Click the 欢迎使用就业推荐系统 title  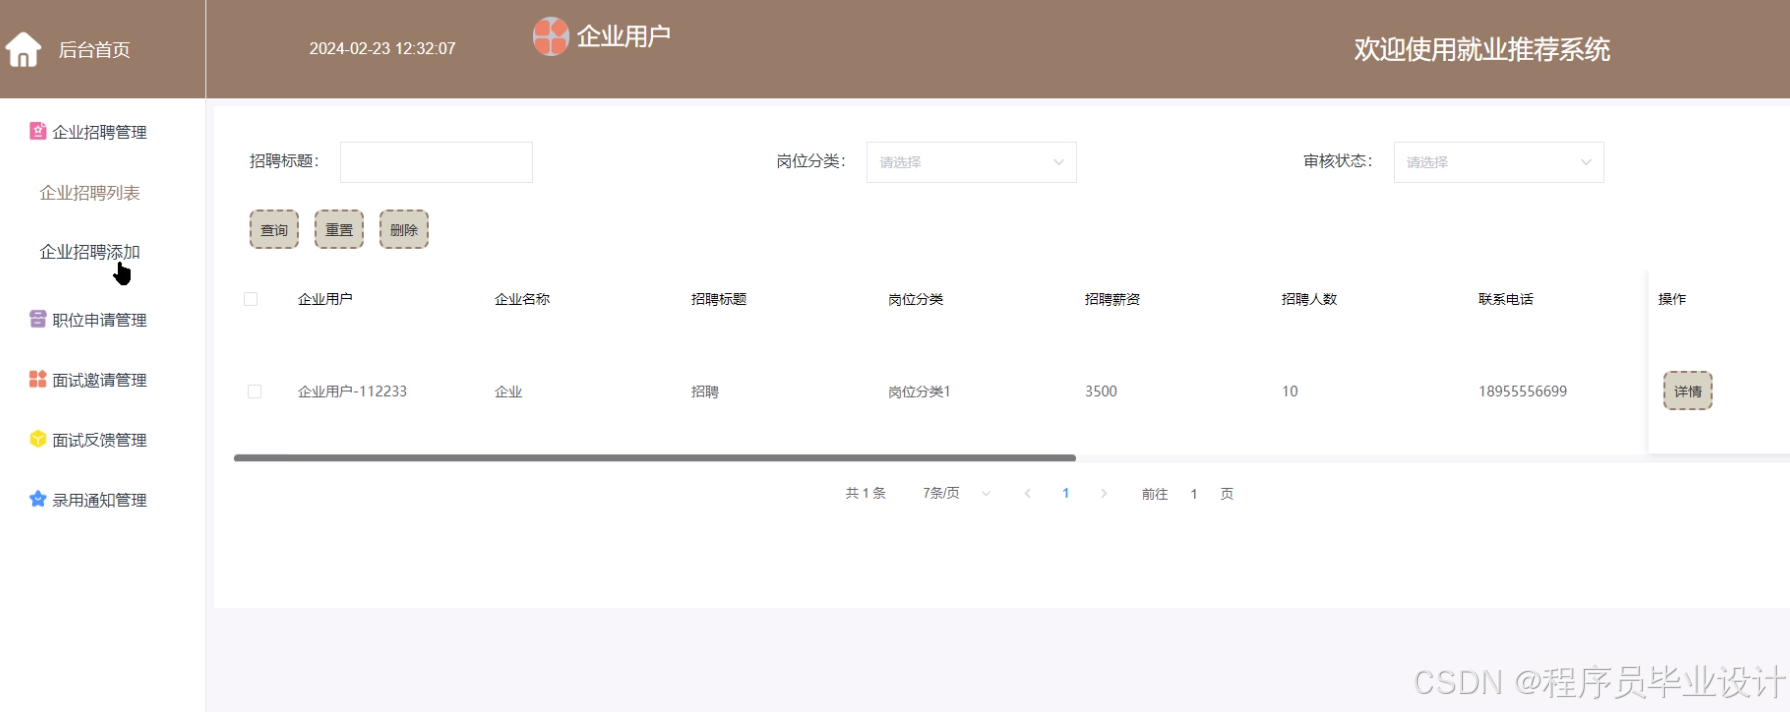[1482, 49]
